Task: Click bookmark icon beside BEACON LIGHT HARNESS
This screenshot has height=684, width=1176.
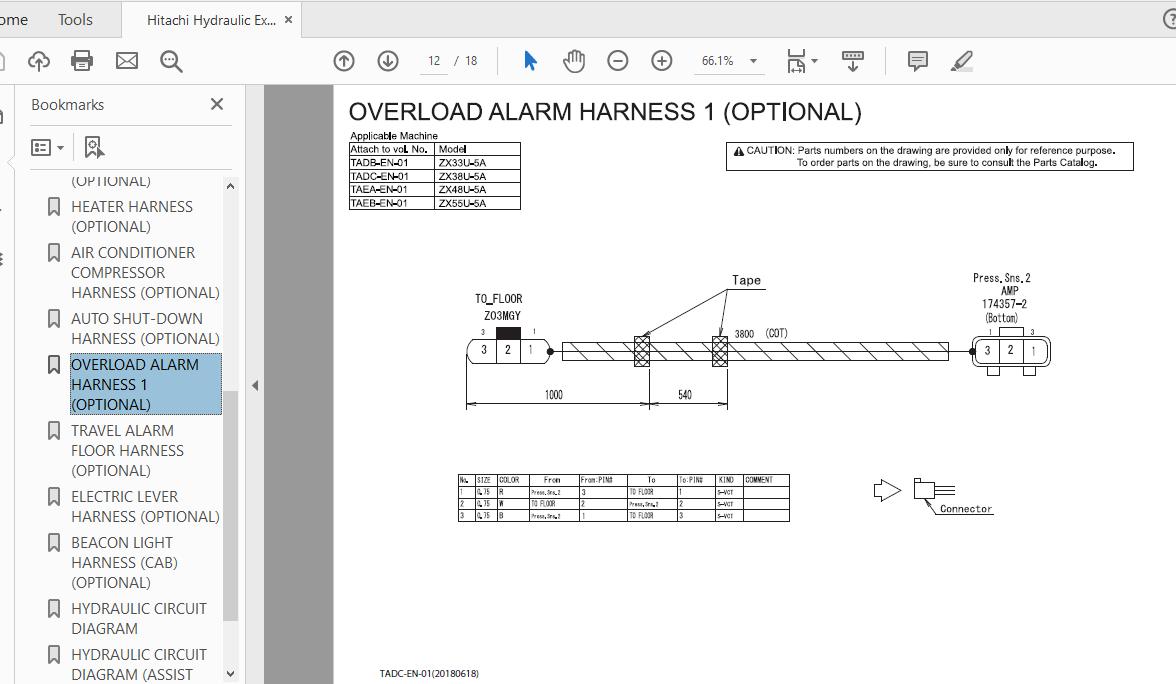Action: pos(54,542)
